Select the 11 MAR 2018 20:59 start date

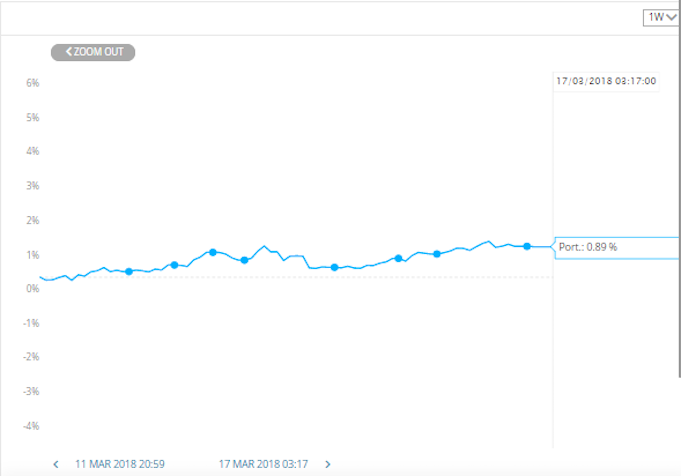(x=120, y=464)
